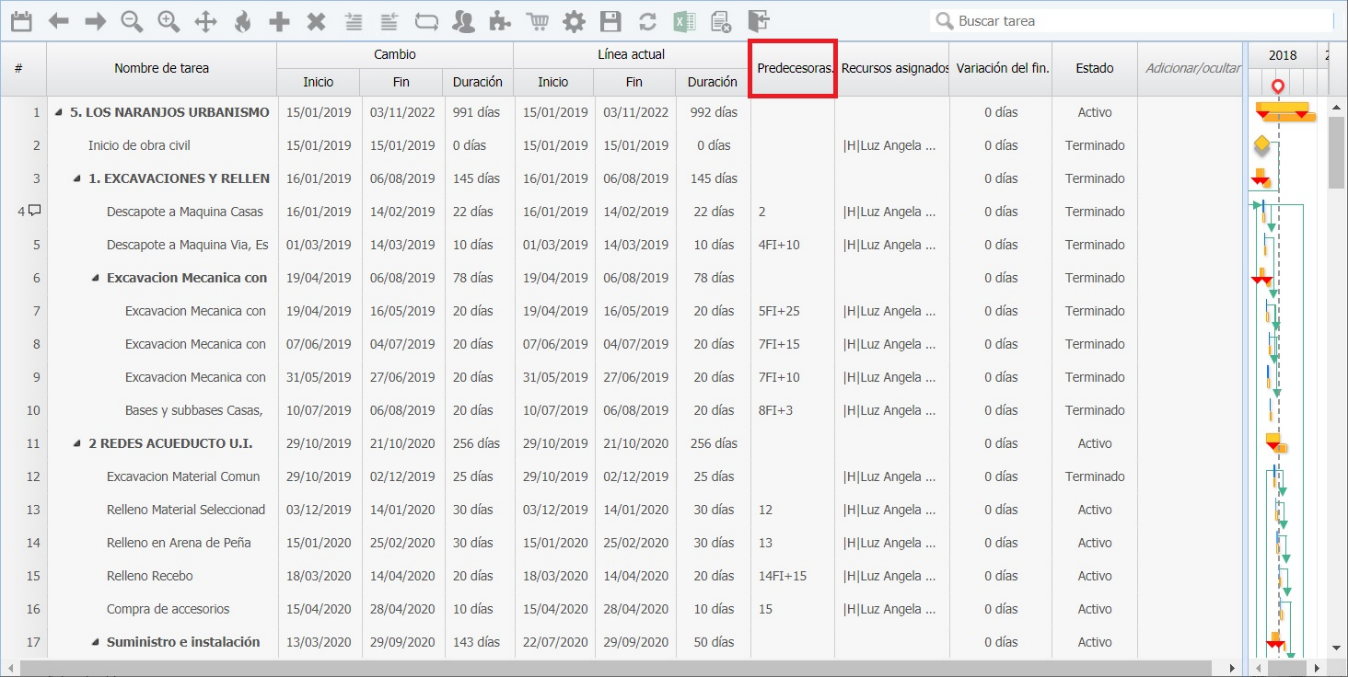Collapse 2 REDES ACUEDUCTO U.I. group

pos(77,443)
